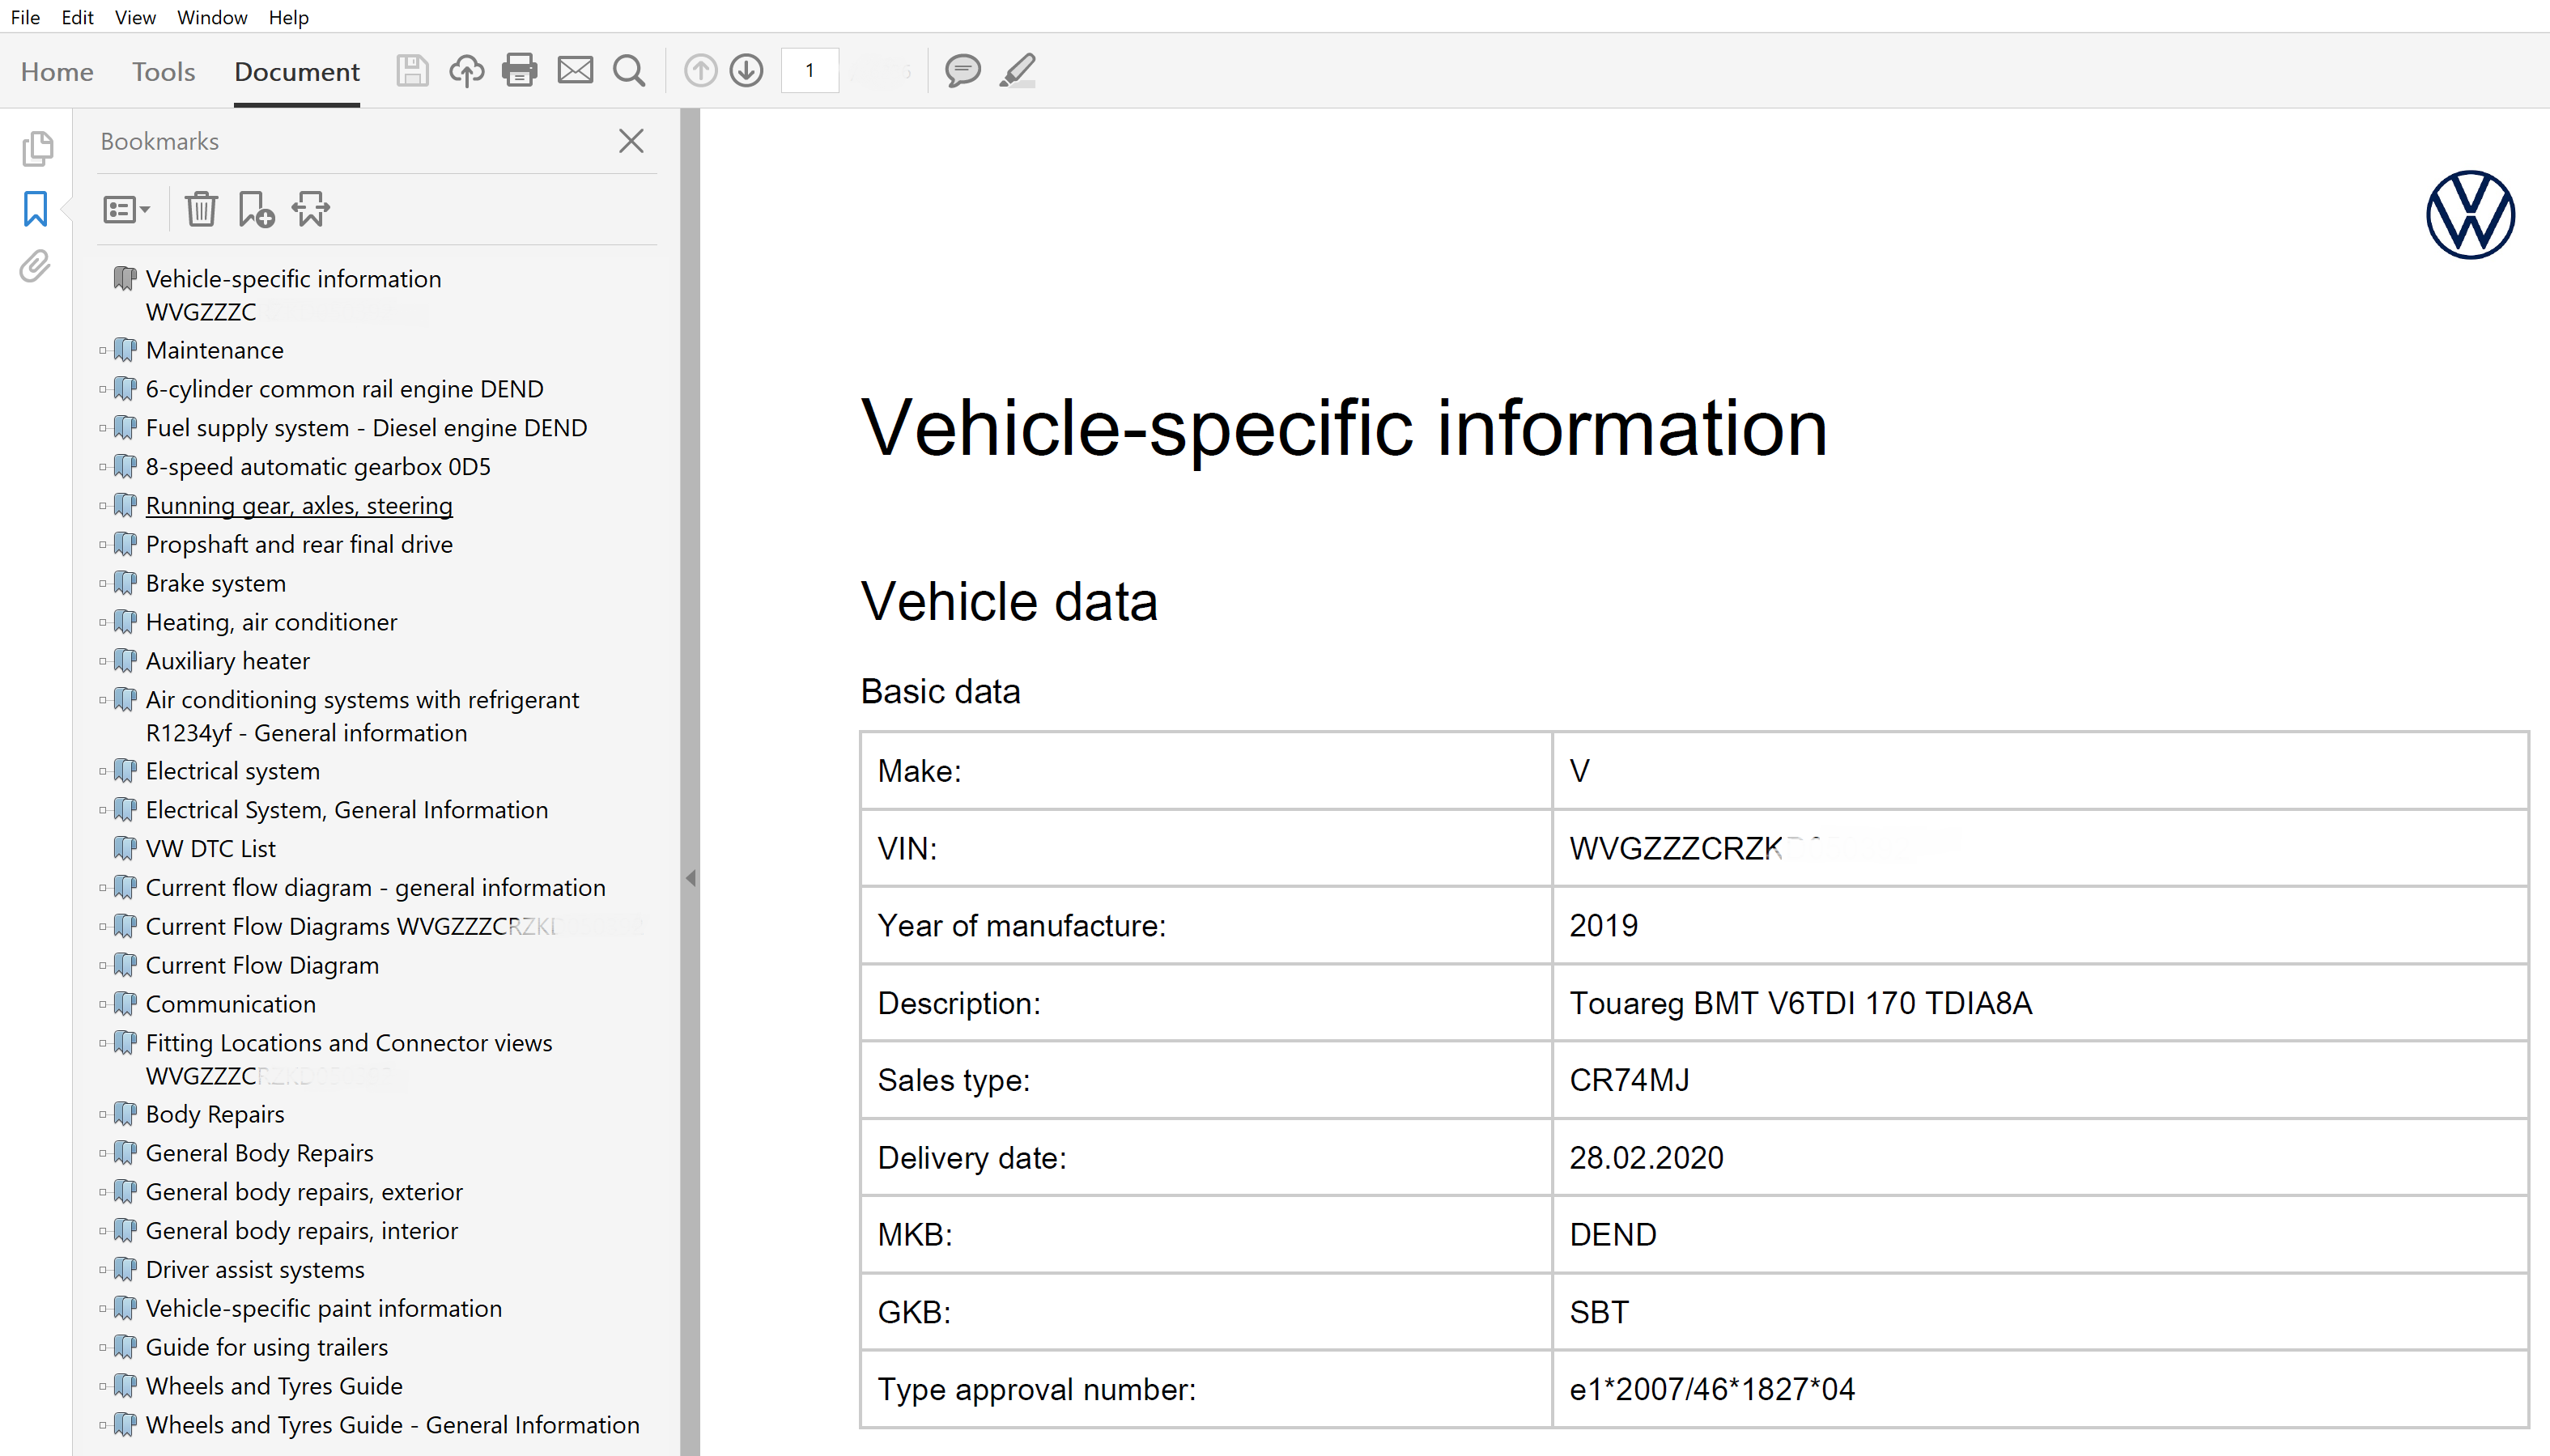The image size is (2550, 1456).
Task: Send document by email envelope icon
Action: coord(575,71)
